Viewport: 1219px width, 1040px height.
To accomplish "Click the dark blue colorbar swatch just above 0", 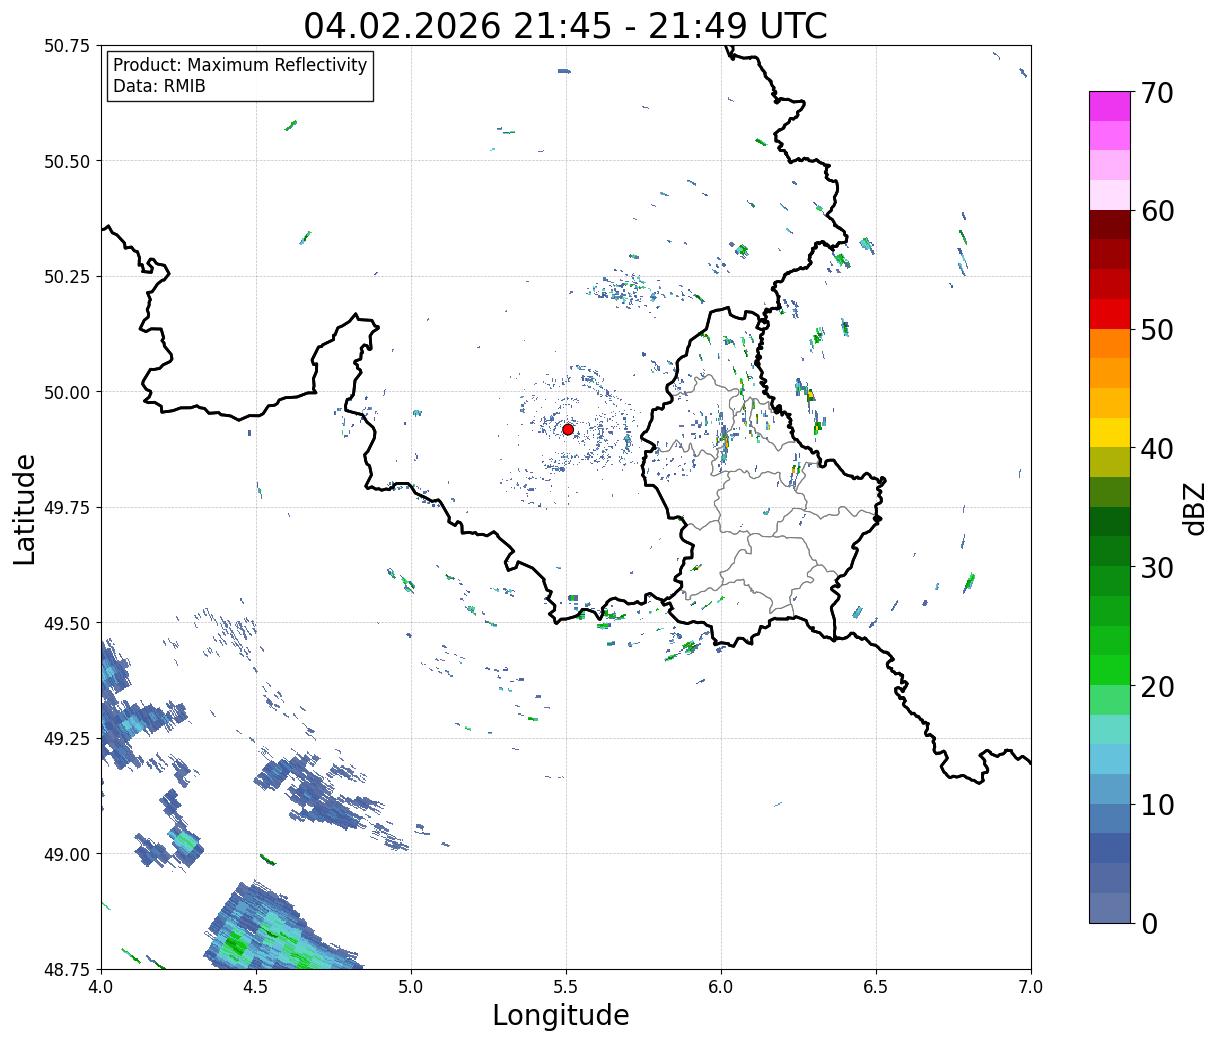I will tap(1109, 907).
